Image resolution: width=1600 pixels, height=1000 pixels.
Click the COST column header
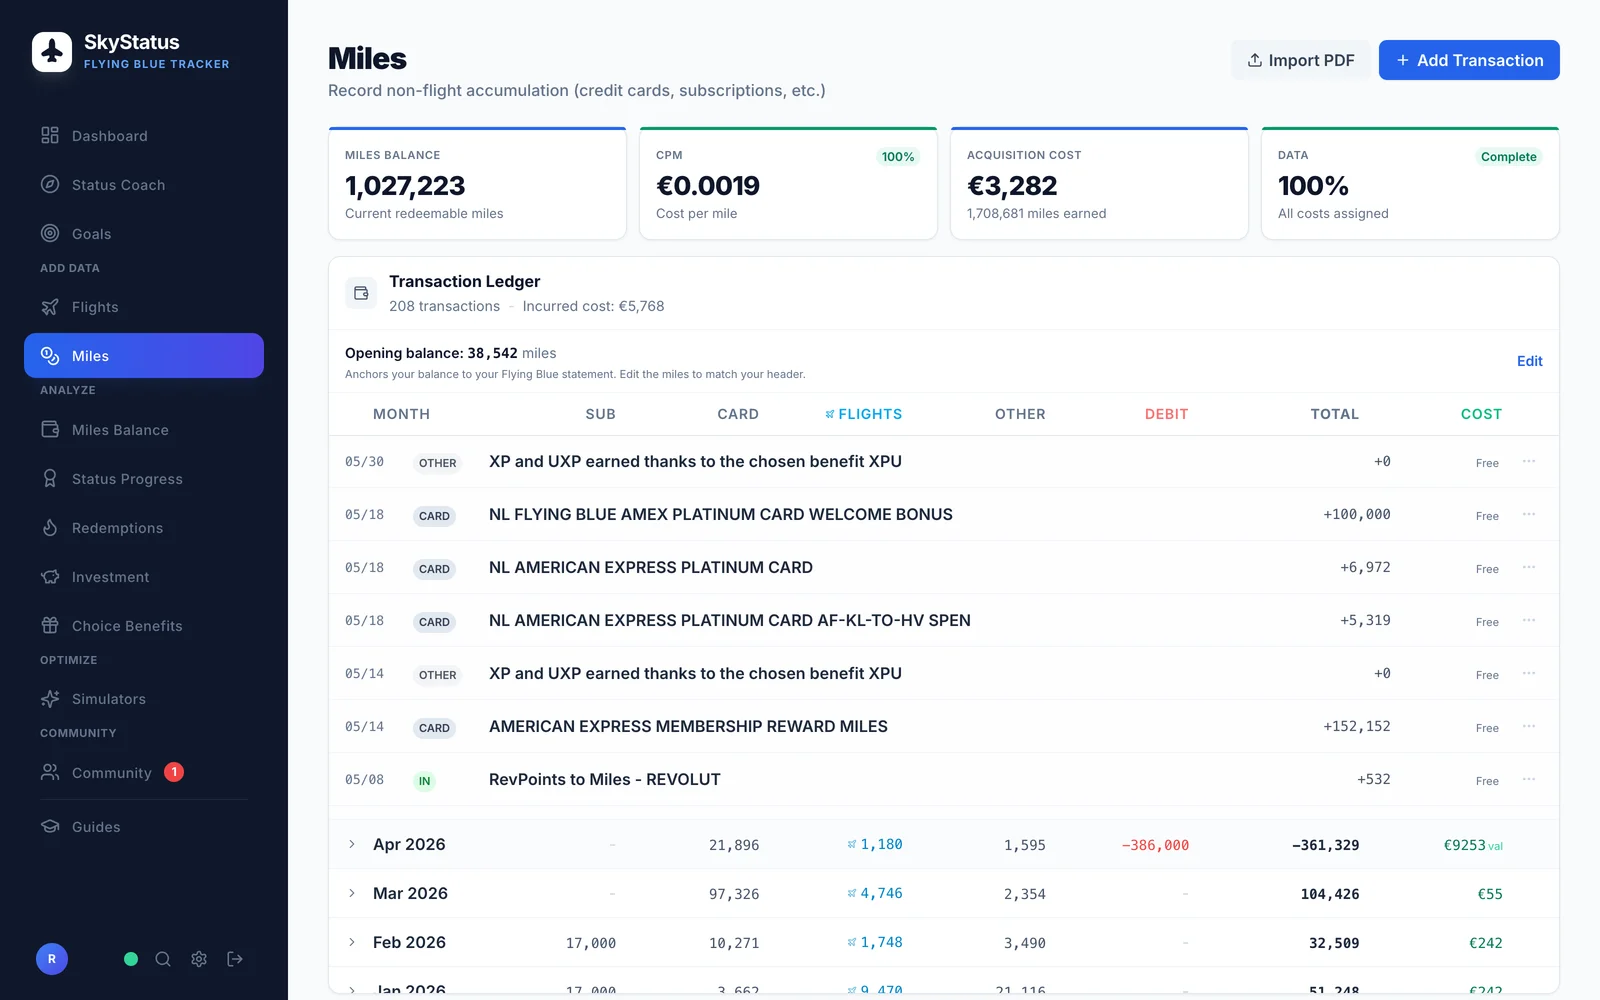point(1481,414)
